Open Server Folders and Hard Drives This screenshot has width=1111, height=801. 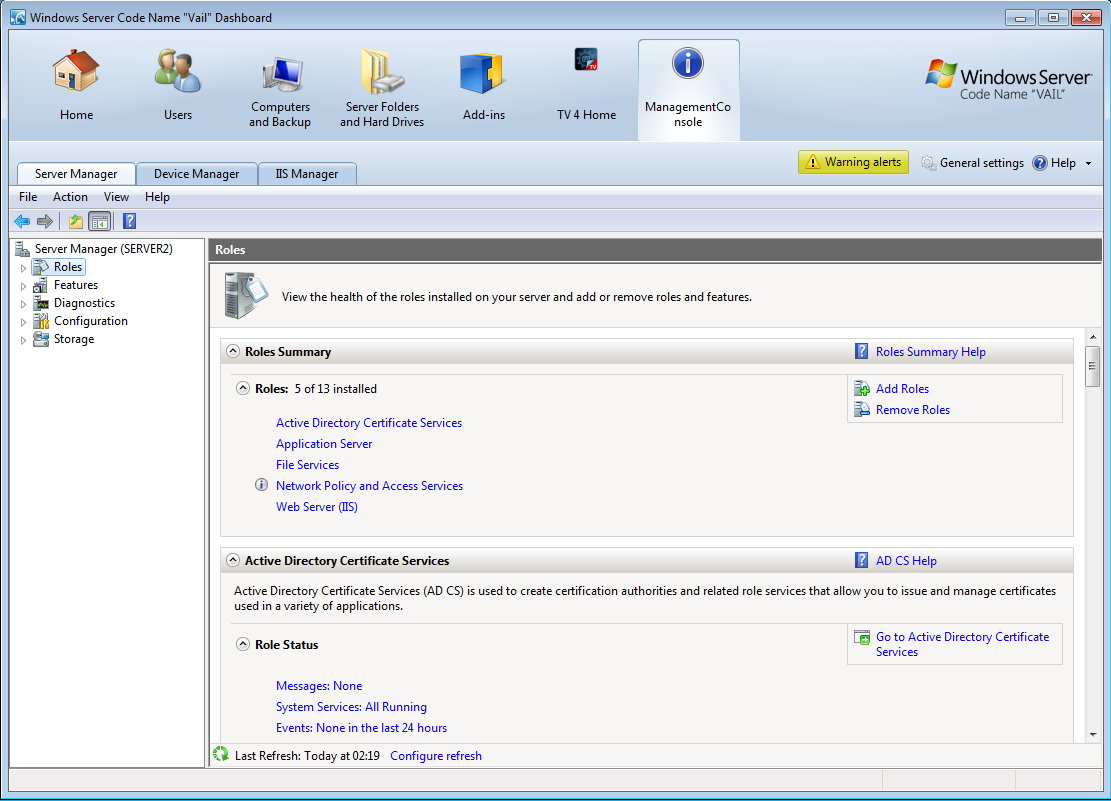[382, 88]
